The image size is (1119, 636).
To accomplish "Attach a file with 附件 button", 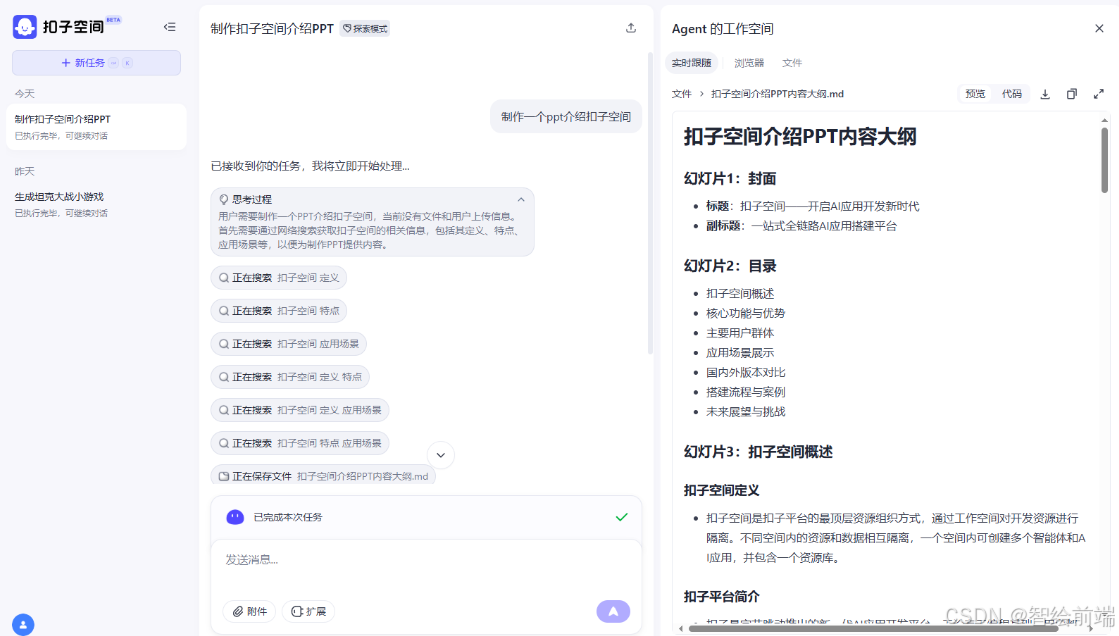I will tap(249, 612).
